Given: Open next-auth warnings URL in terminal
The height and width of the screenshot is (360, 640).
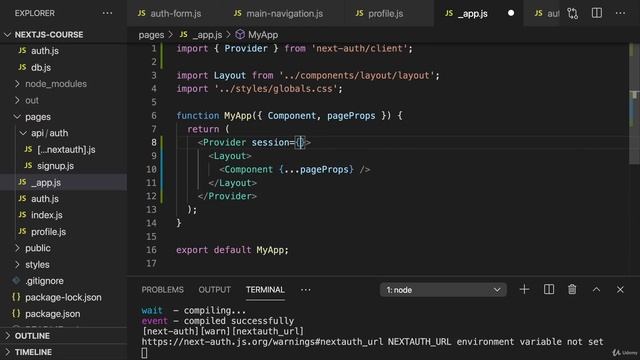Looking at the screenshot, I should point(261,342).
